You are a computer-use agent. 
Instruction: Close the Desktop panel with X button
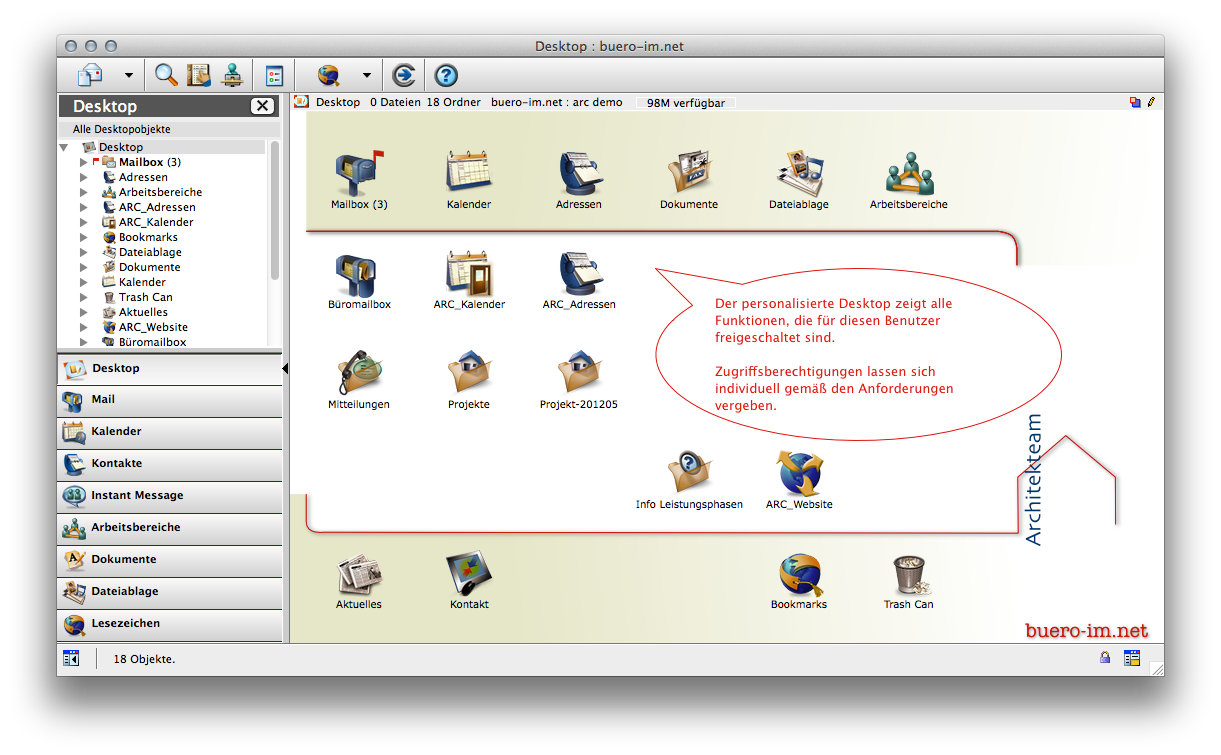click(262, 106)
